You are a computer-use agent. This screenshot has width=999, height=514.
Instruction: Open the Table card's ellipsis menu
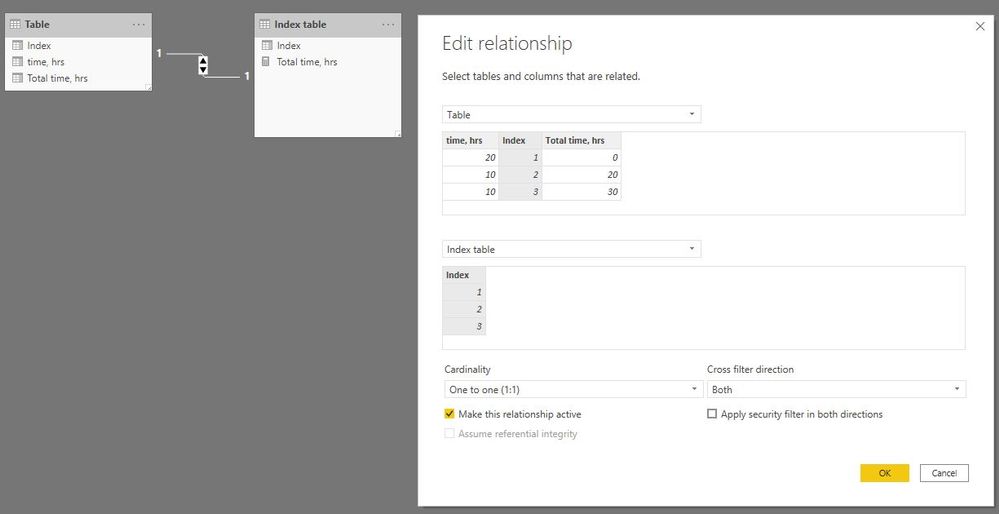[x=138, y=25]
